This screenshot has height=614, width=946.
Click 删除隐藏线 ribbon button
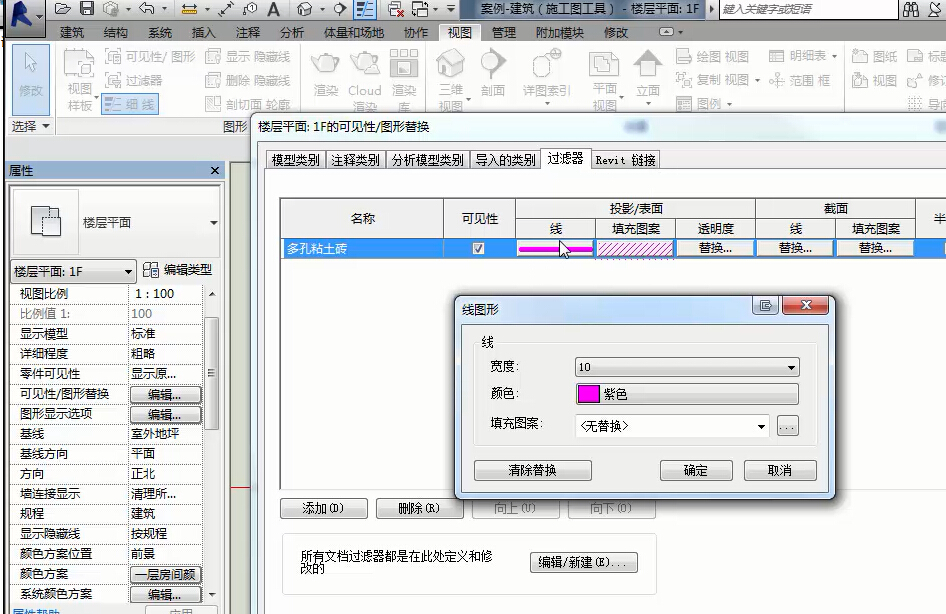point(248,80)
